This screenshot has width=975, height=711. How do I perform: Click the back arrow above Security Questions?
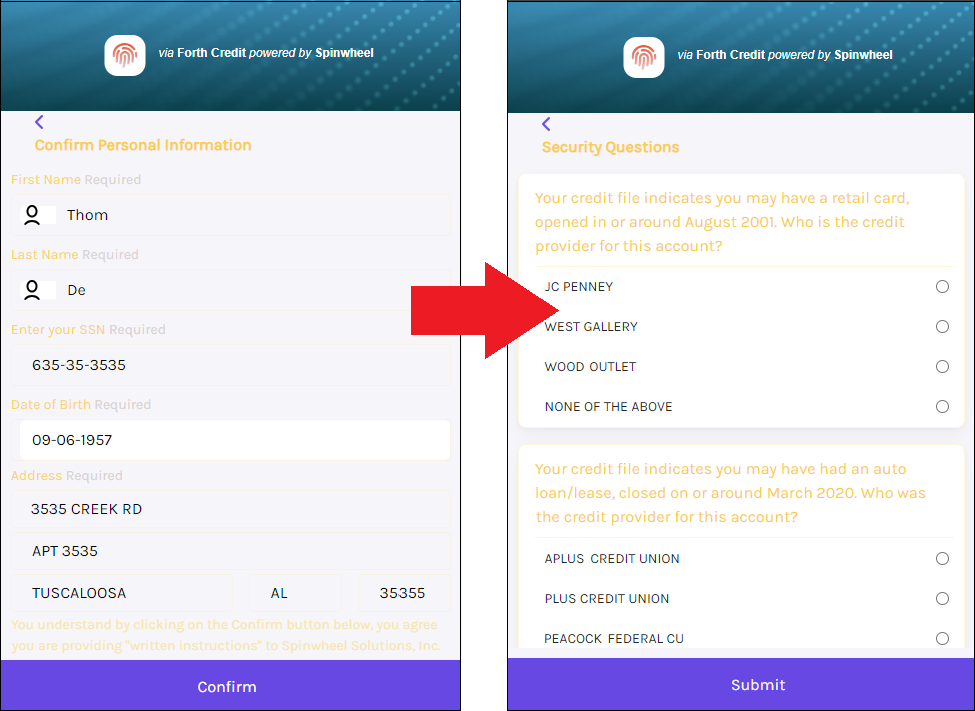pos(546,124)
